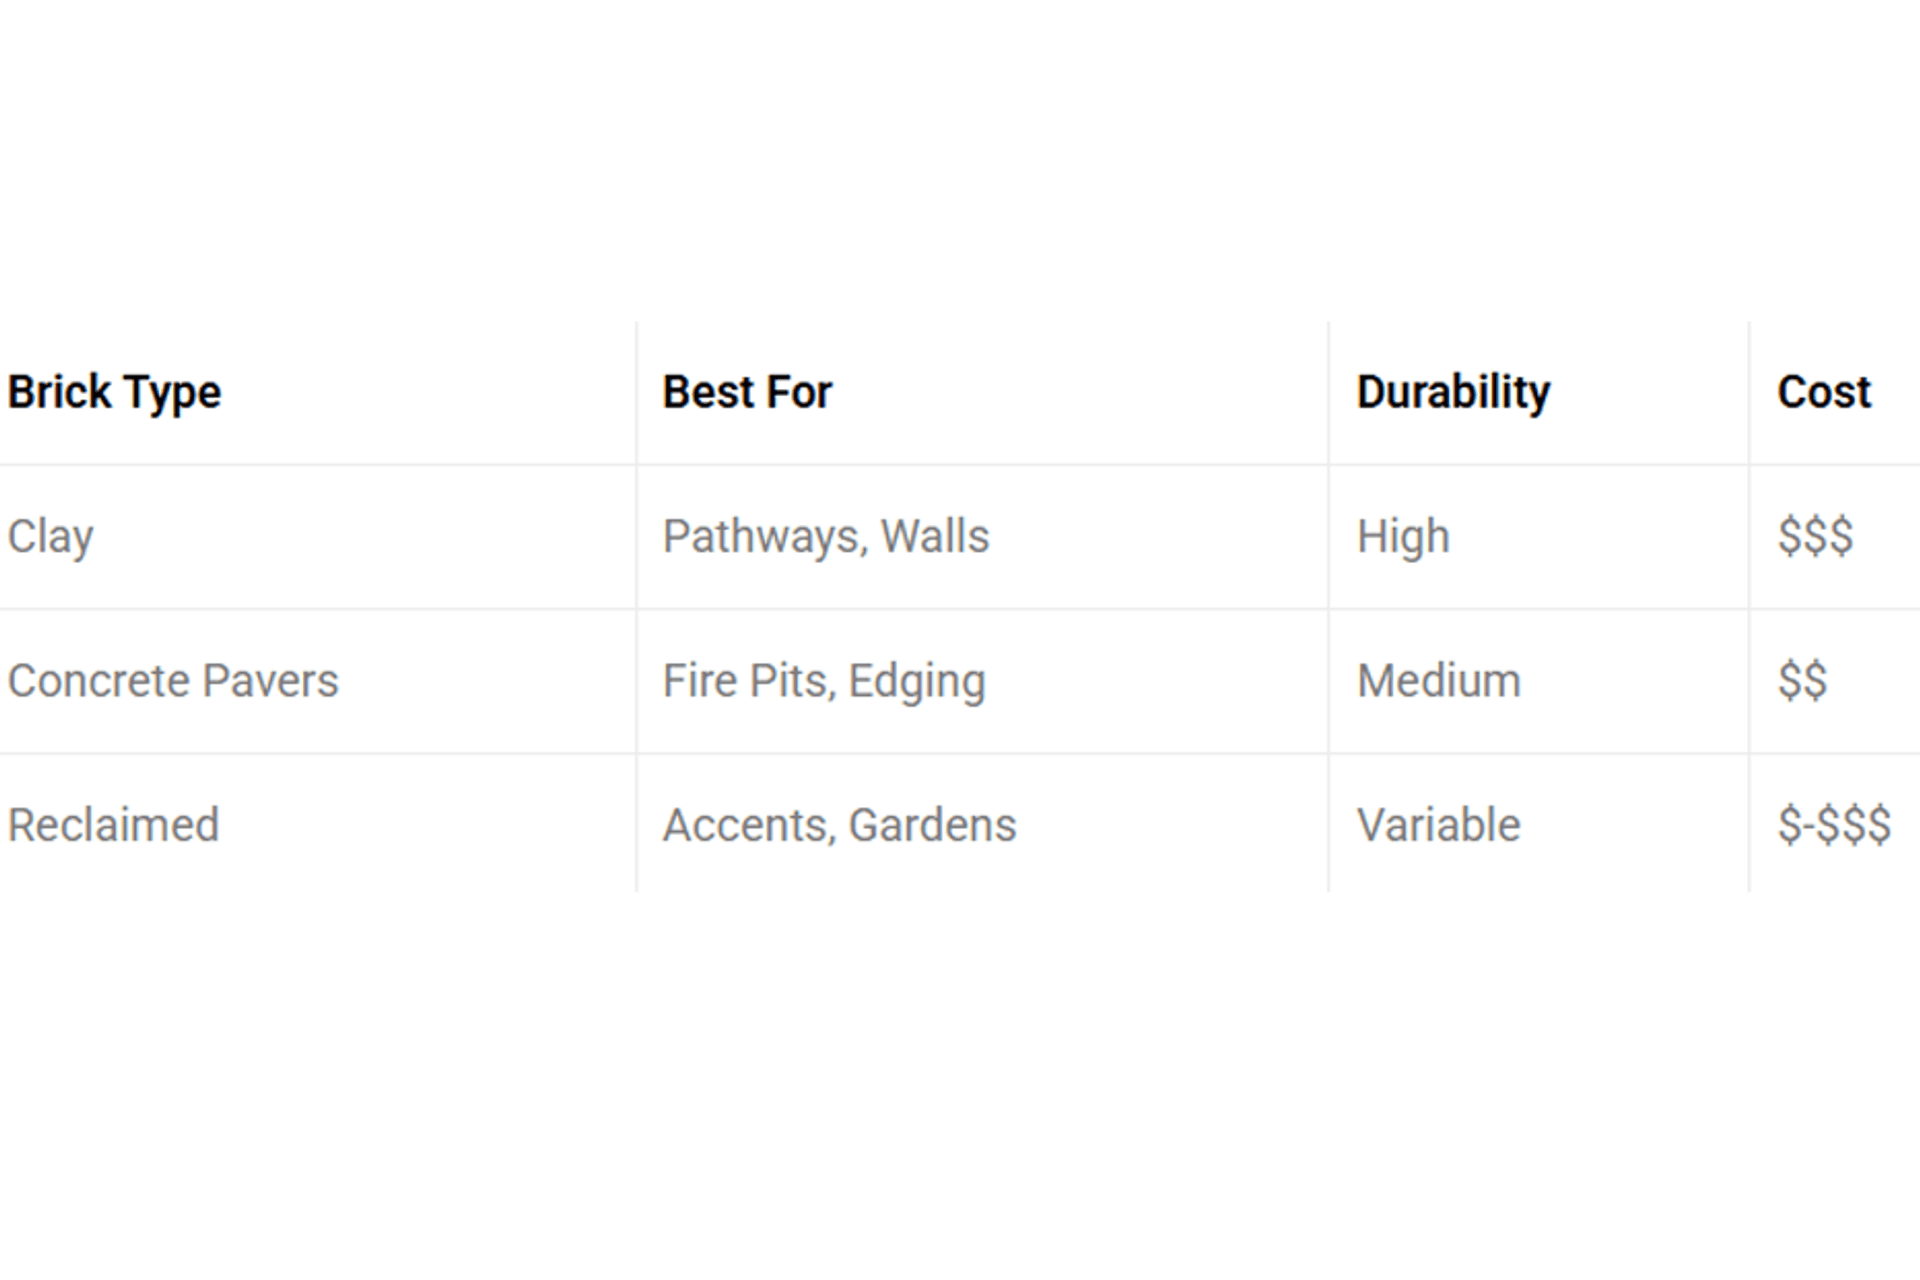Click the $$ cost for Concrete Pavers

coord(1802,681)
